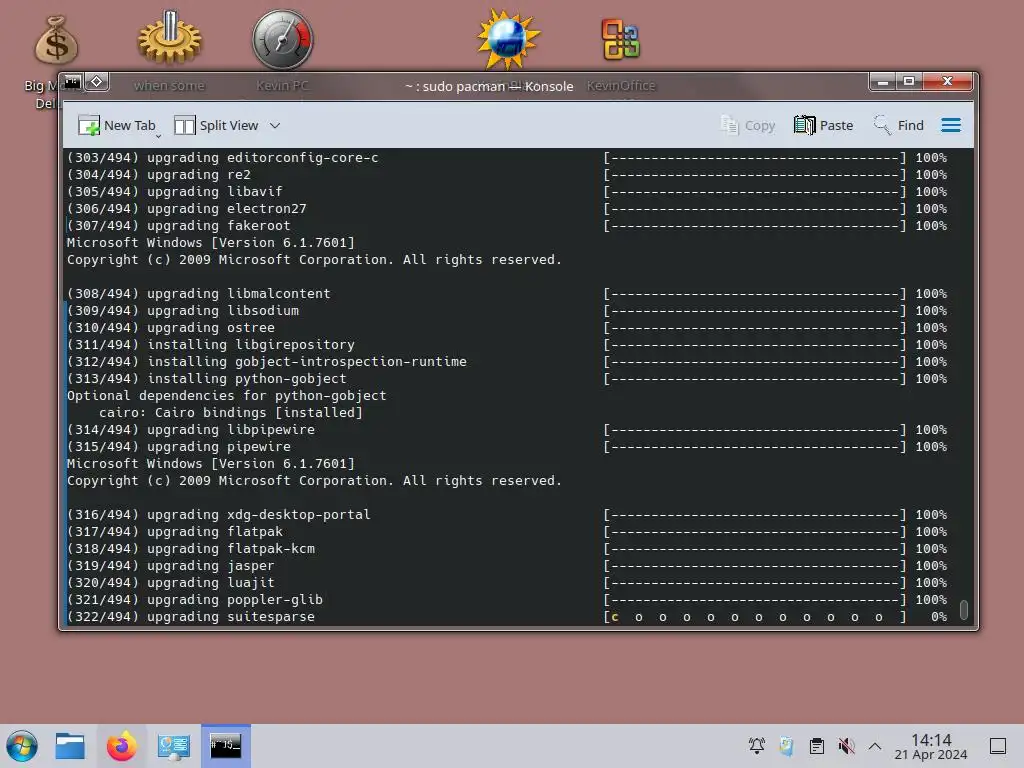Click the text 'installing python-gobject'
This screenshot has height=768, width=1024.
(x=247, y=379)
